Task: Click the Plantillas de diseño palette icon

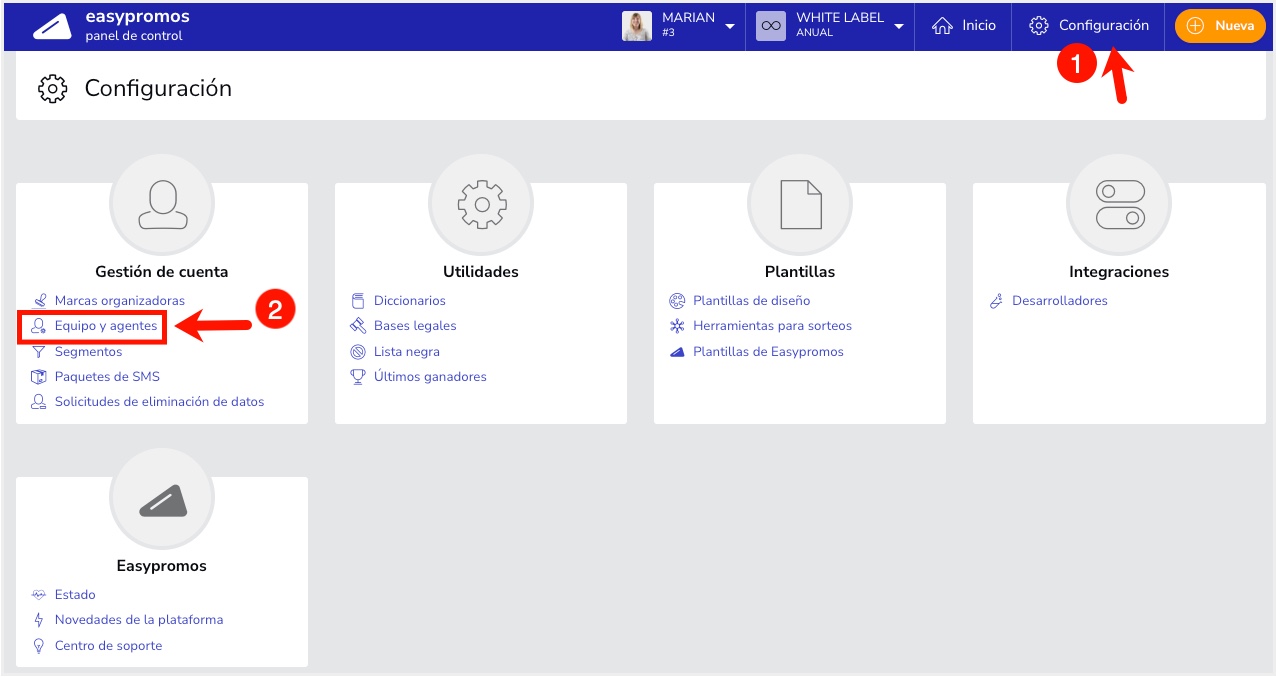Action: 677,301
